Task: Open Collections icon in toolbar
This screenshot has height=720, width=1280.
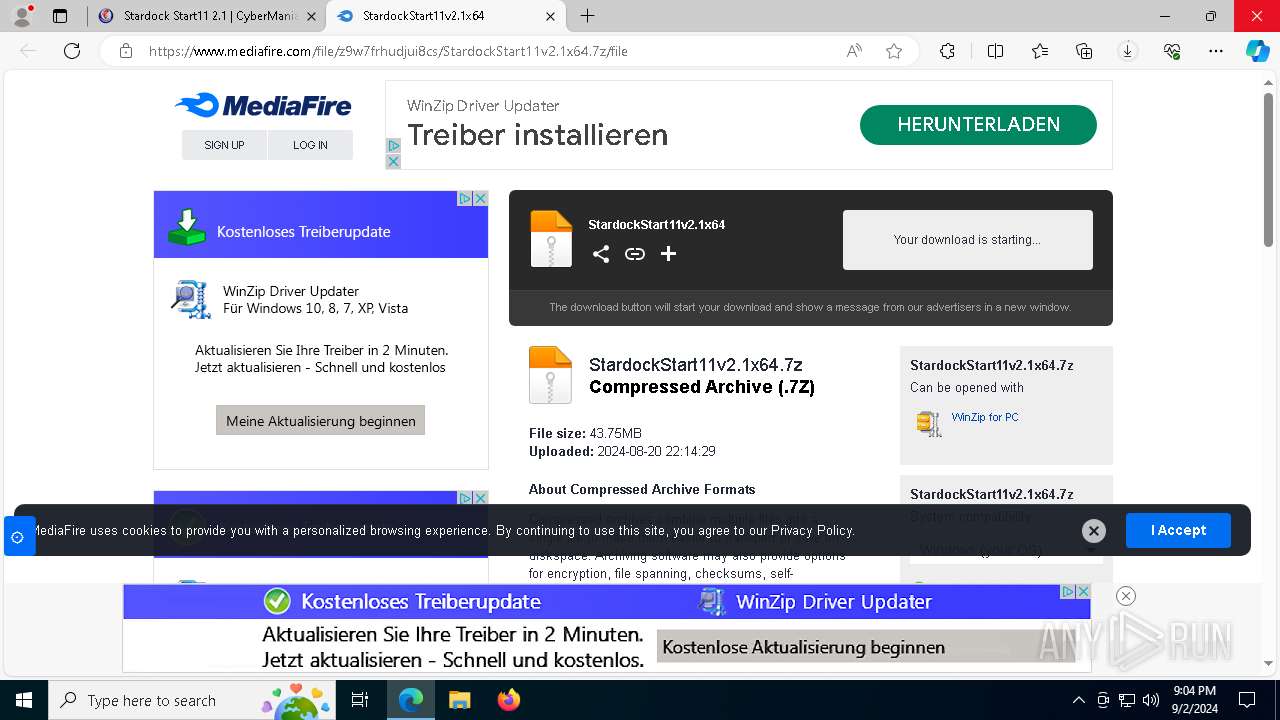Action: 1084,51
